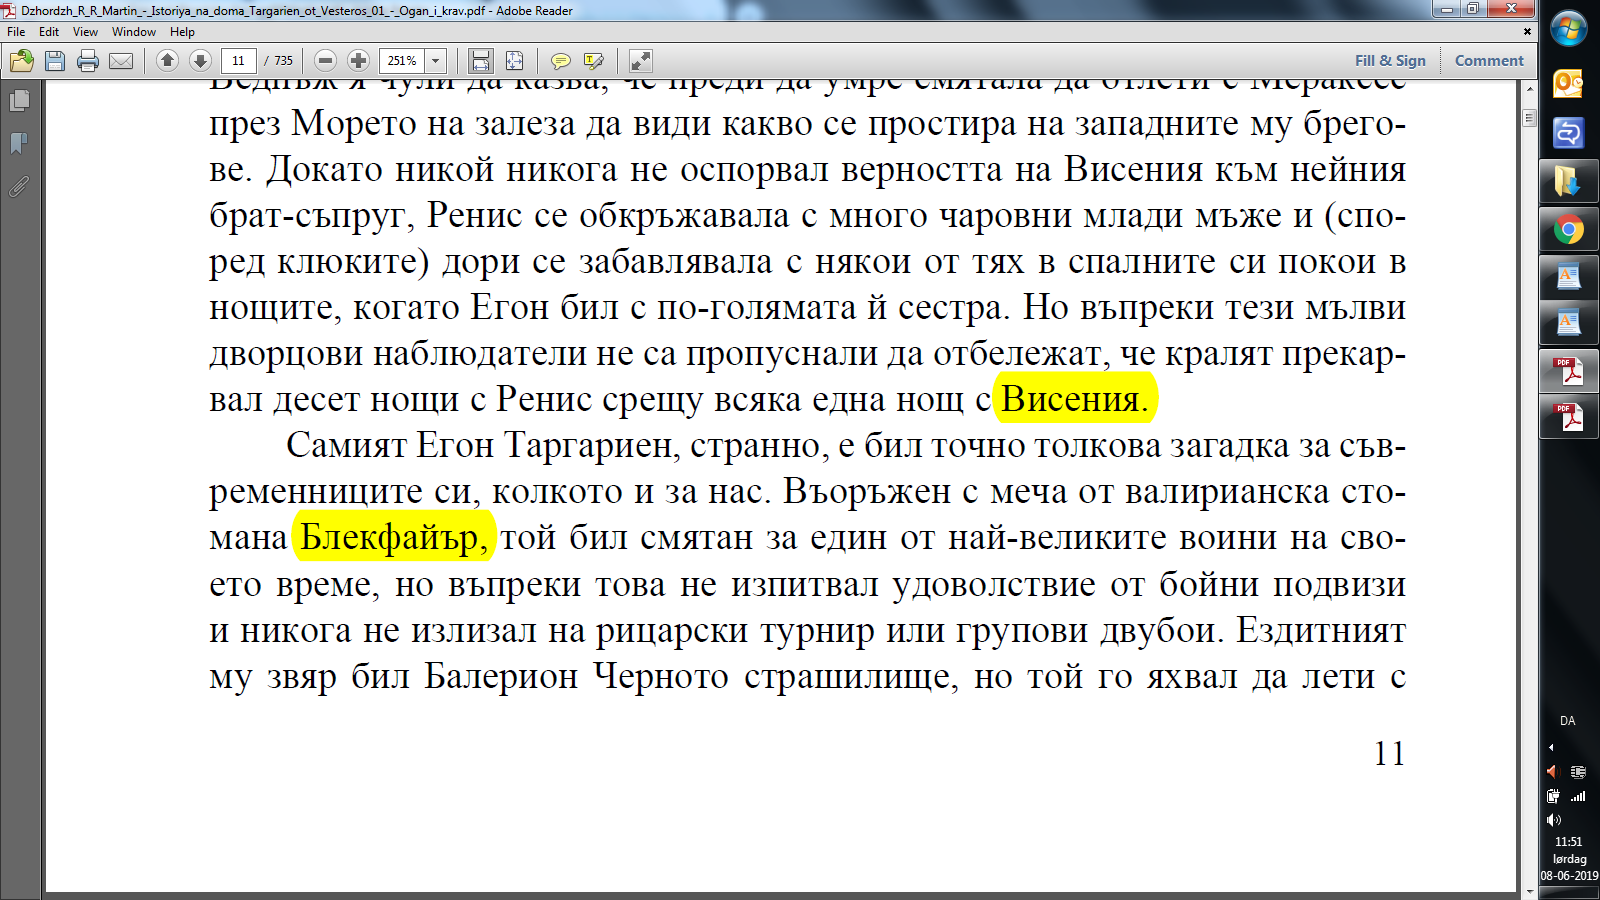Click the Open file toolbar icon
The width and height of the screenshot is (1600, 900).
[x=22, y=61]
